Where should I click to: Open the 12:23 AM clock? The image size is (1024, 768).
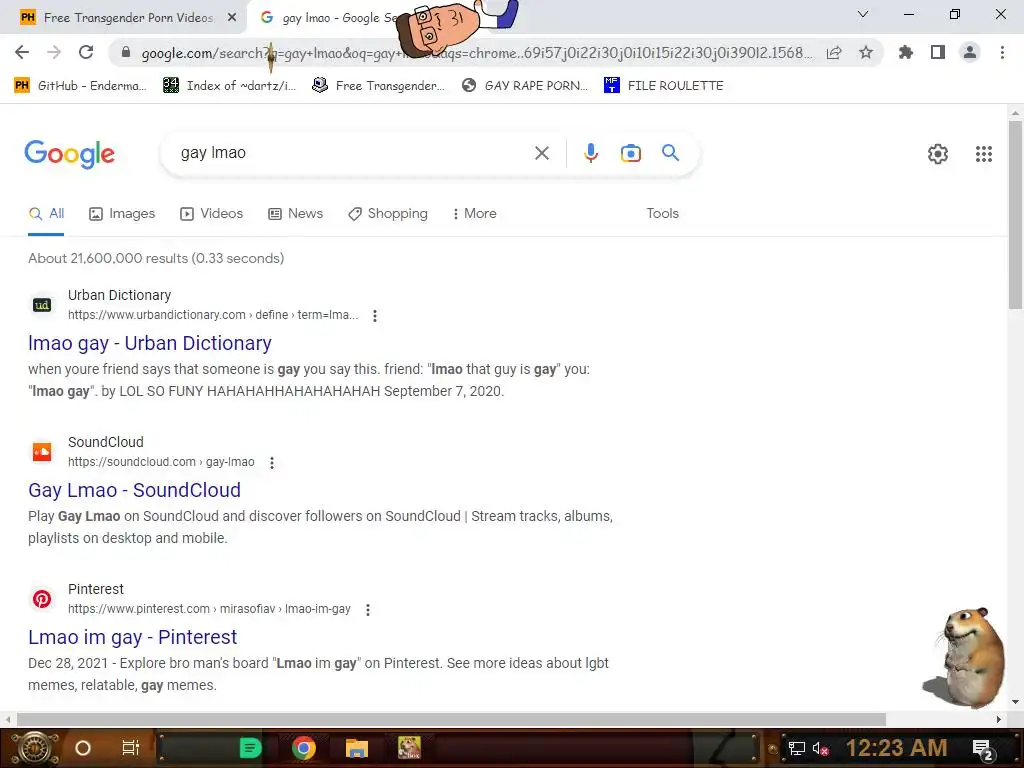click(897, 748)
